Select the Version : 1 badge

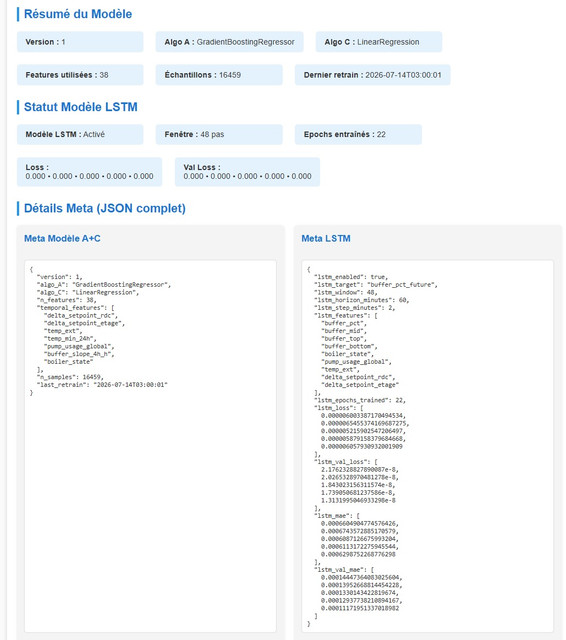80,42
